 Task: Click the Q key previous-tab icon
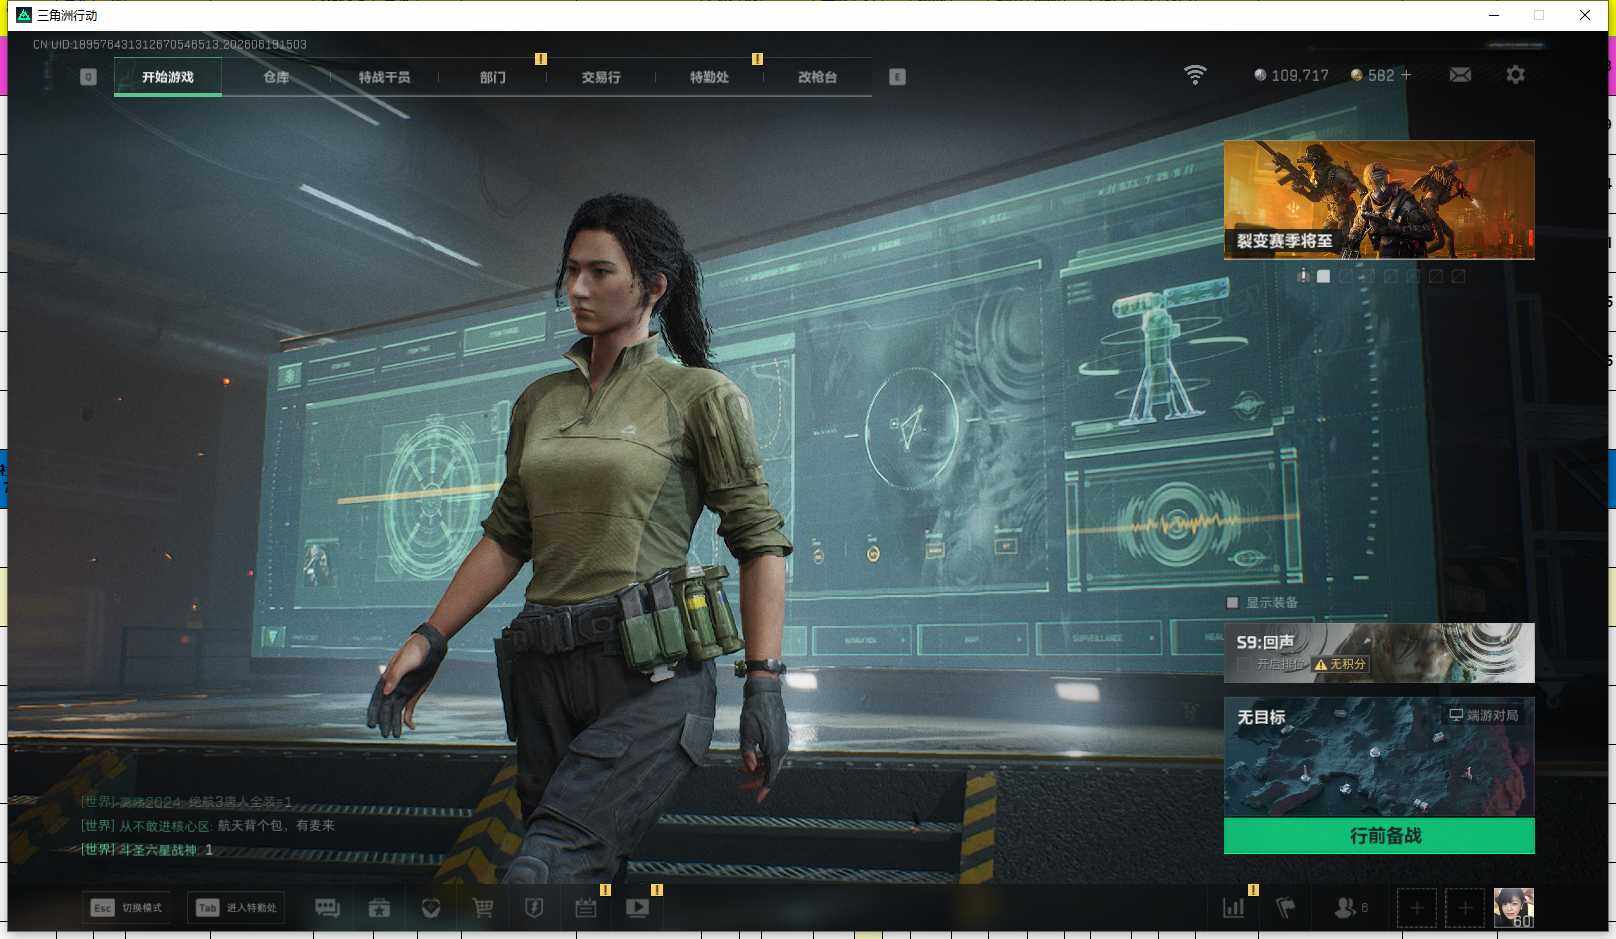88,77
